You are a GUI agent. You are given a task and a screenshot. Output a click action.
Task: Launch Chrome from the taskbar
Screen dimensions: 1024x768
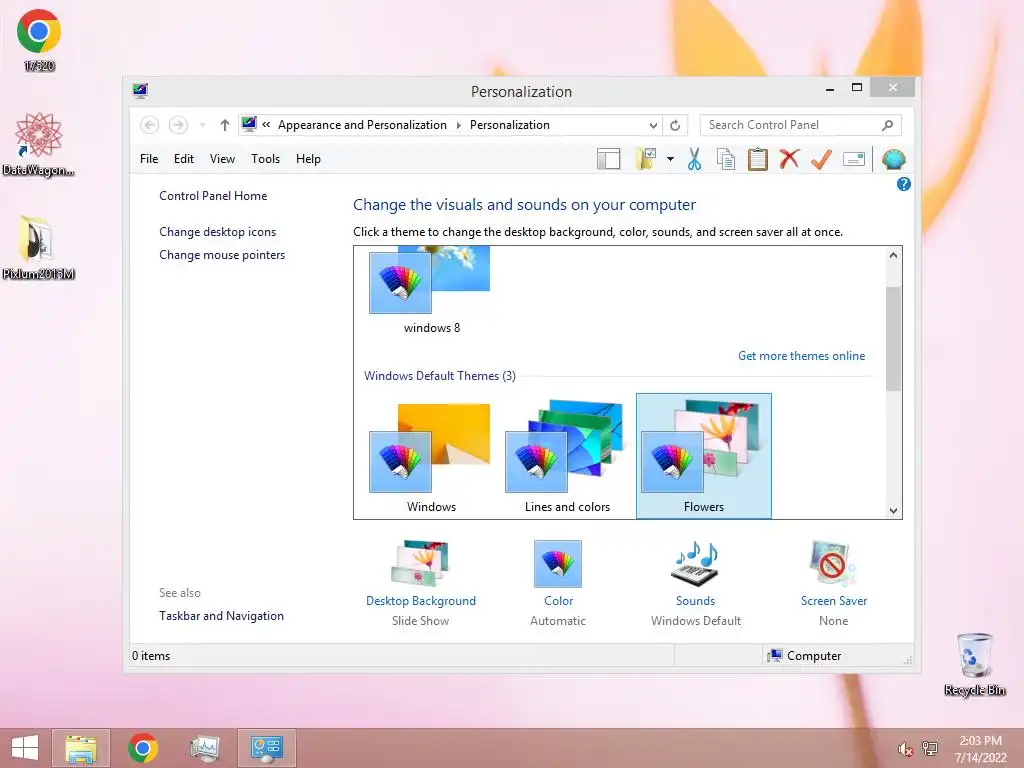[142, 748]
